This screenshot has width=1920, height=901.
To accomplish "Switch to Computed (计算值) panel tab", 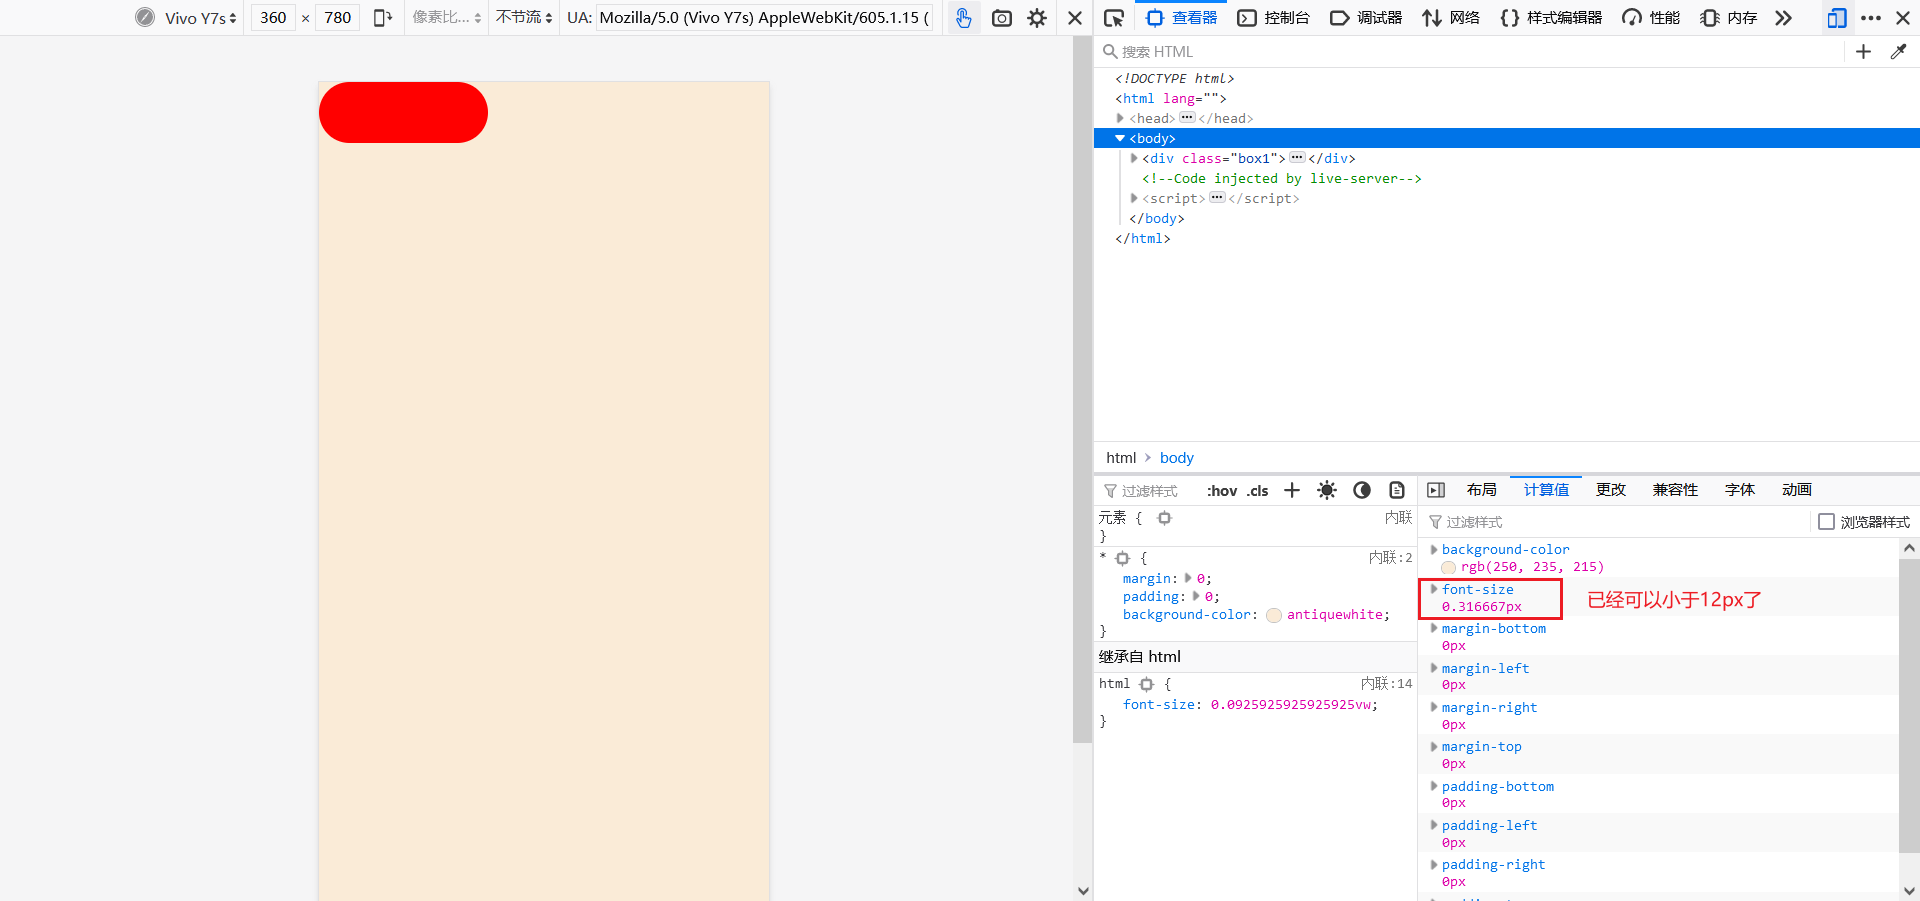I will click(1546, 490).
